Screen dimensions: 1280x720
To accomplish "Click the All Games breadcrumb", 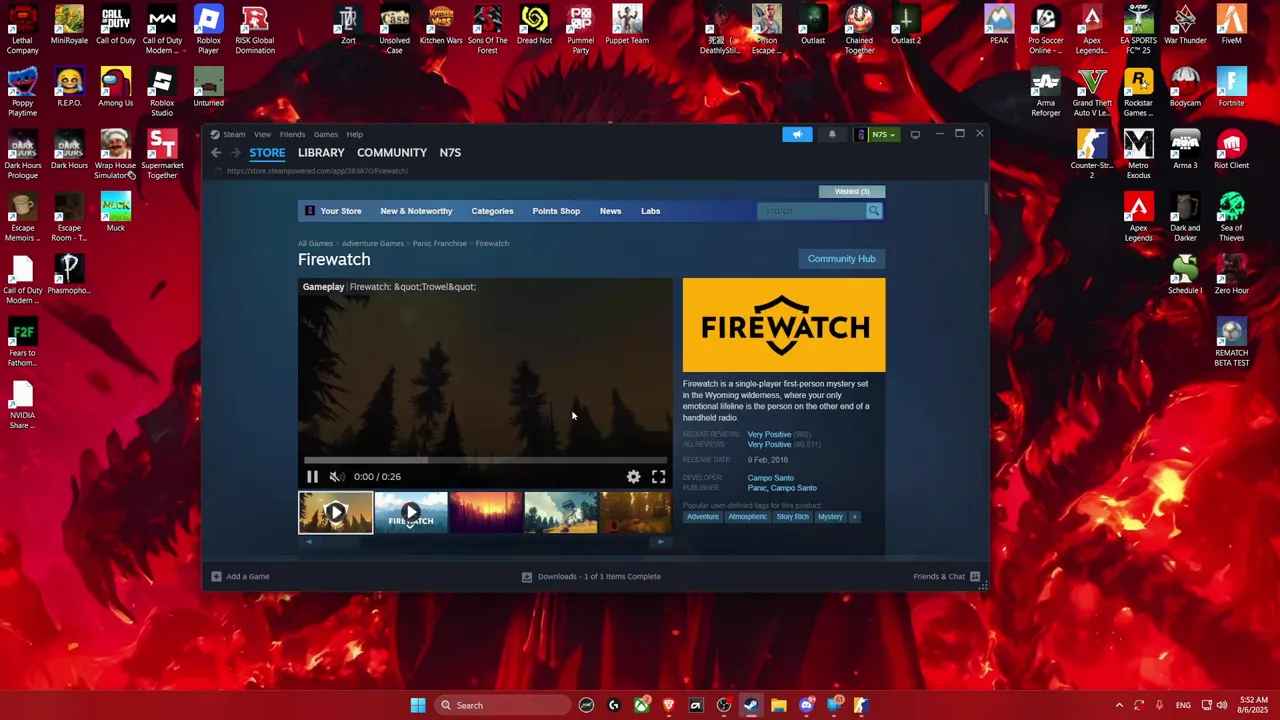I will coord(315,243).
